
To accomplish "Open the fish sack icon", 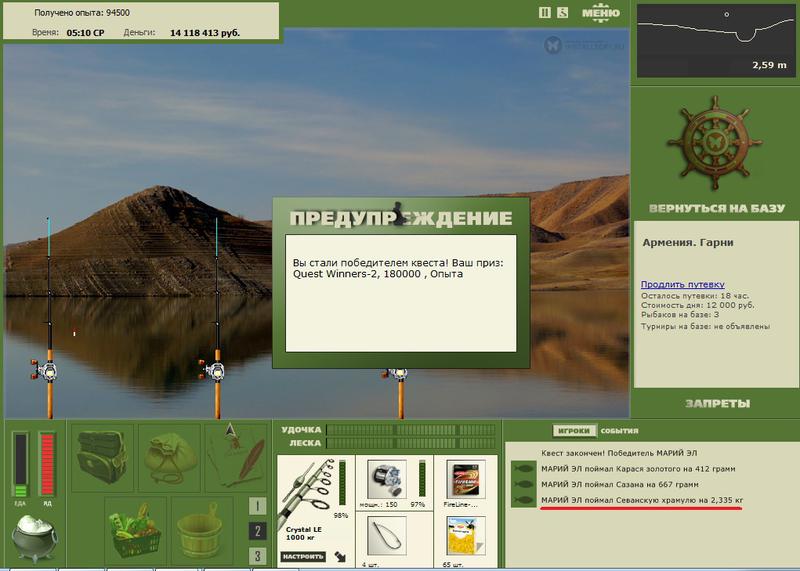I will [169, 458].
